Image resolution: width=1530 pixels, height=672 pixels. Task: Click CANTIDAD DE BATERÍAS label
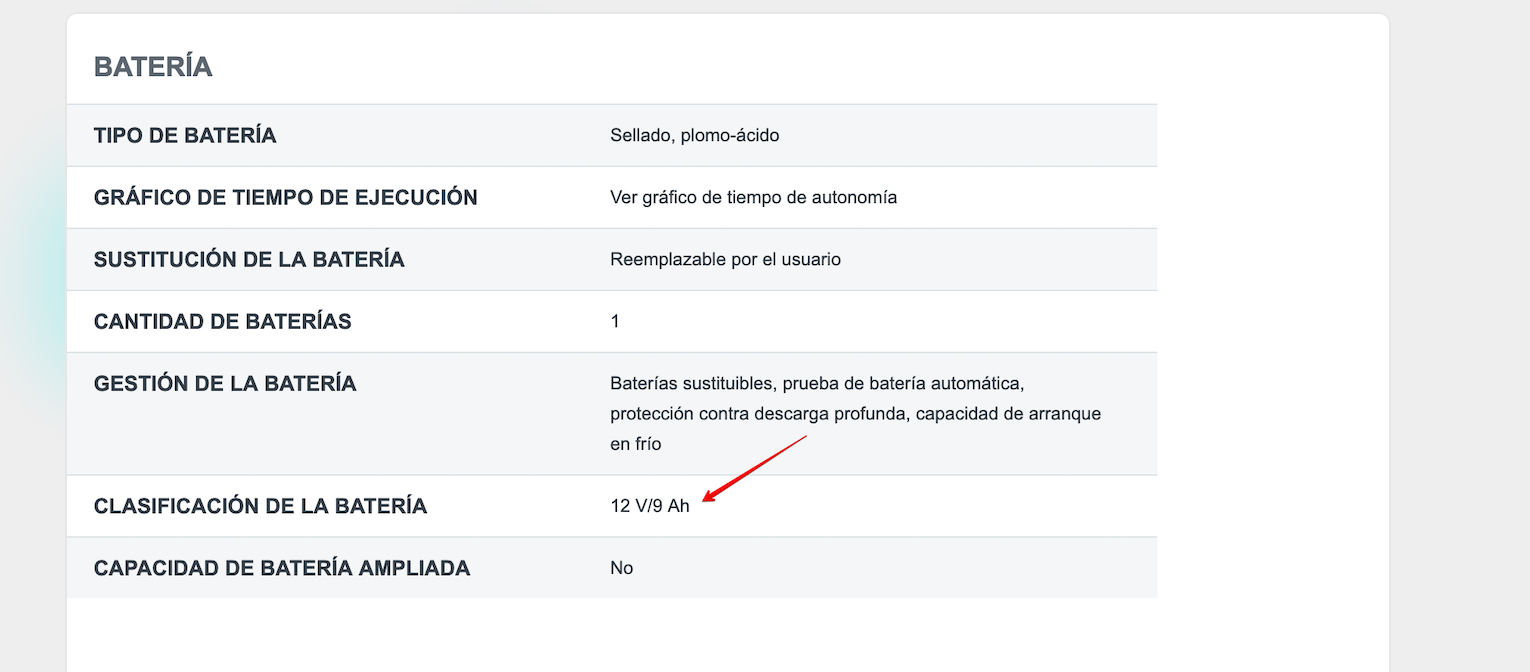pyautogui.click(x=222, y=322)
